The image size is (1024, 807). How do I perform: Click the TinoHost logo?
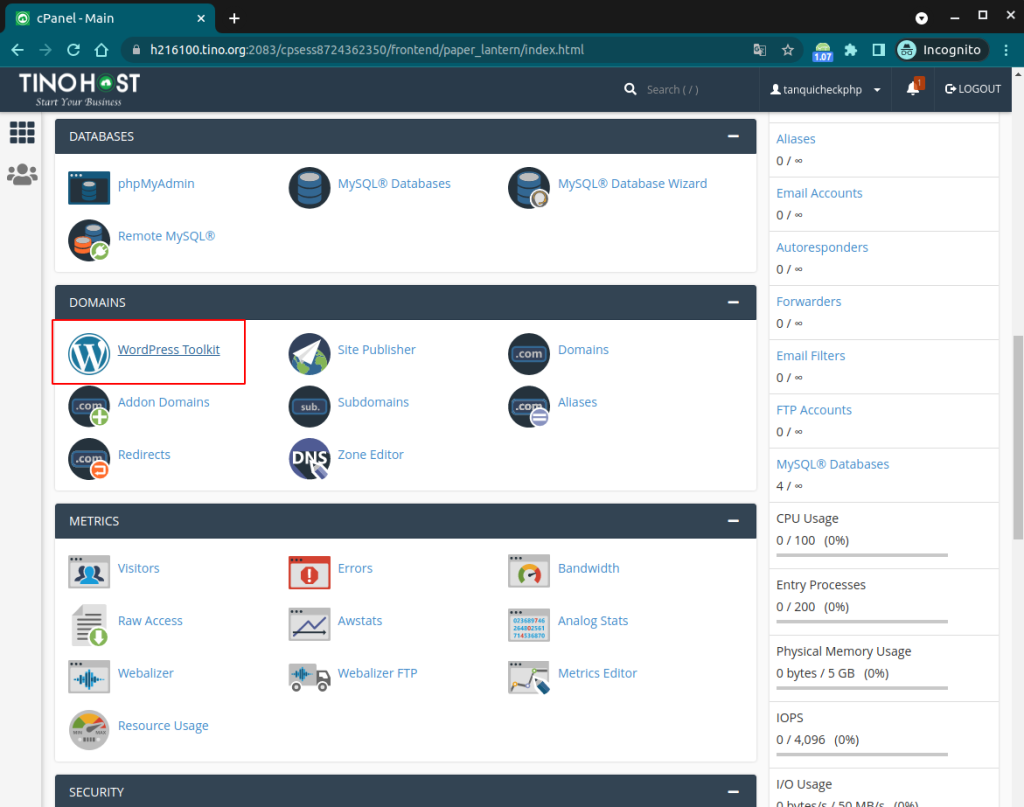79,89
